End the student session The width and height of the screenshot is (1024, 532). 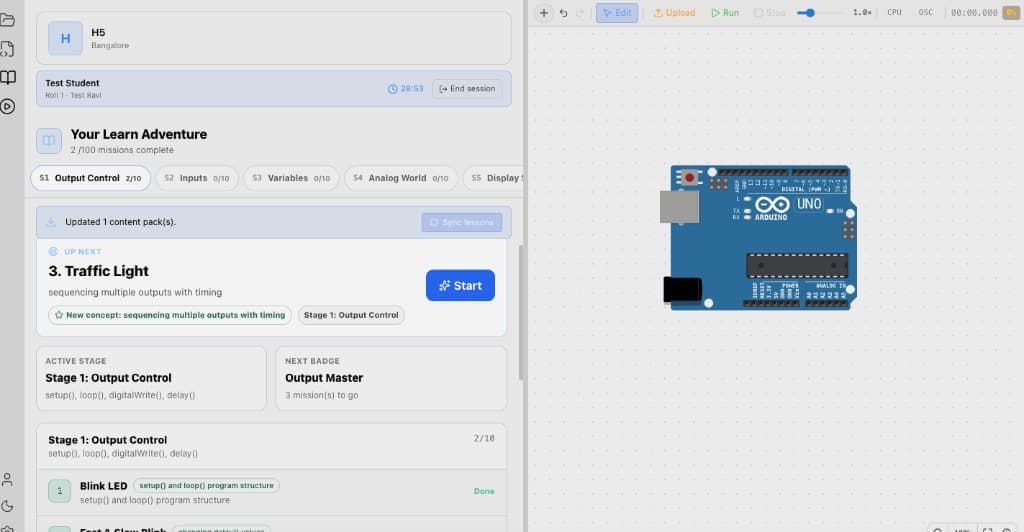click(467, 89)
